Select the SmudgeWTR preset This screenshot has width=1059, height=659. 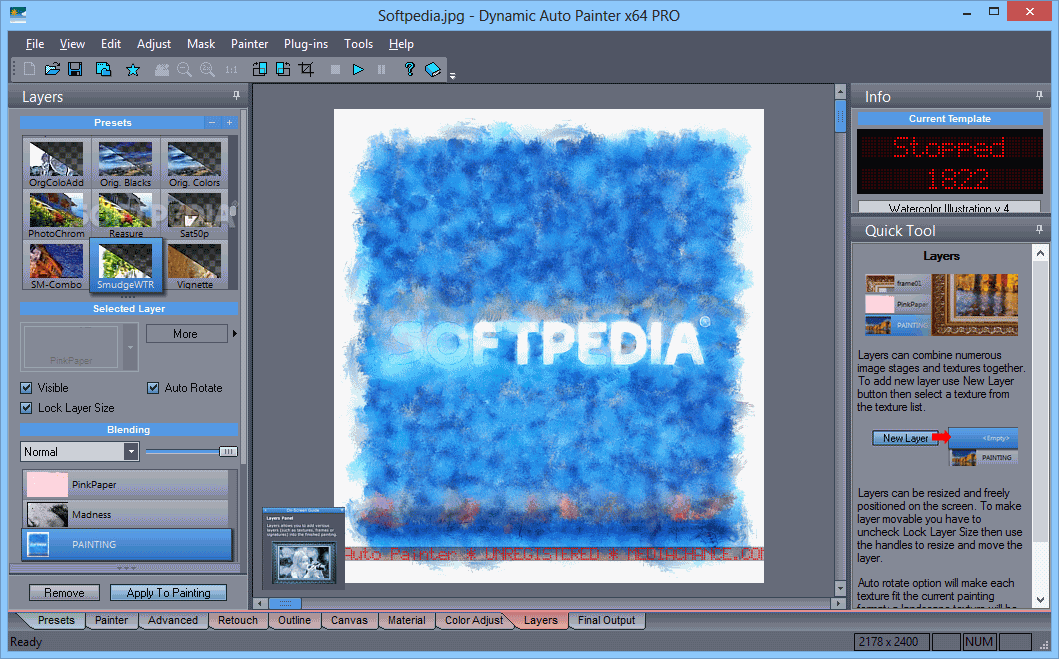pos(126,265)
